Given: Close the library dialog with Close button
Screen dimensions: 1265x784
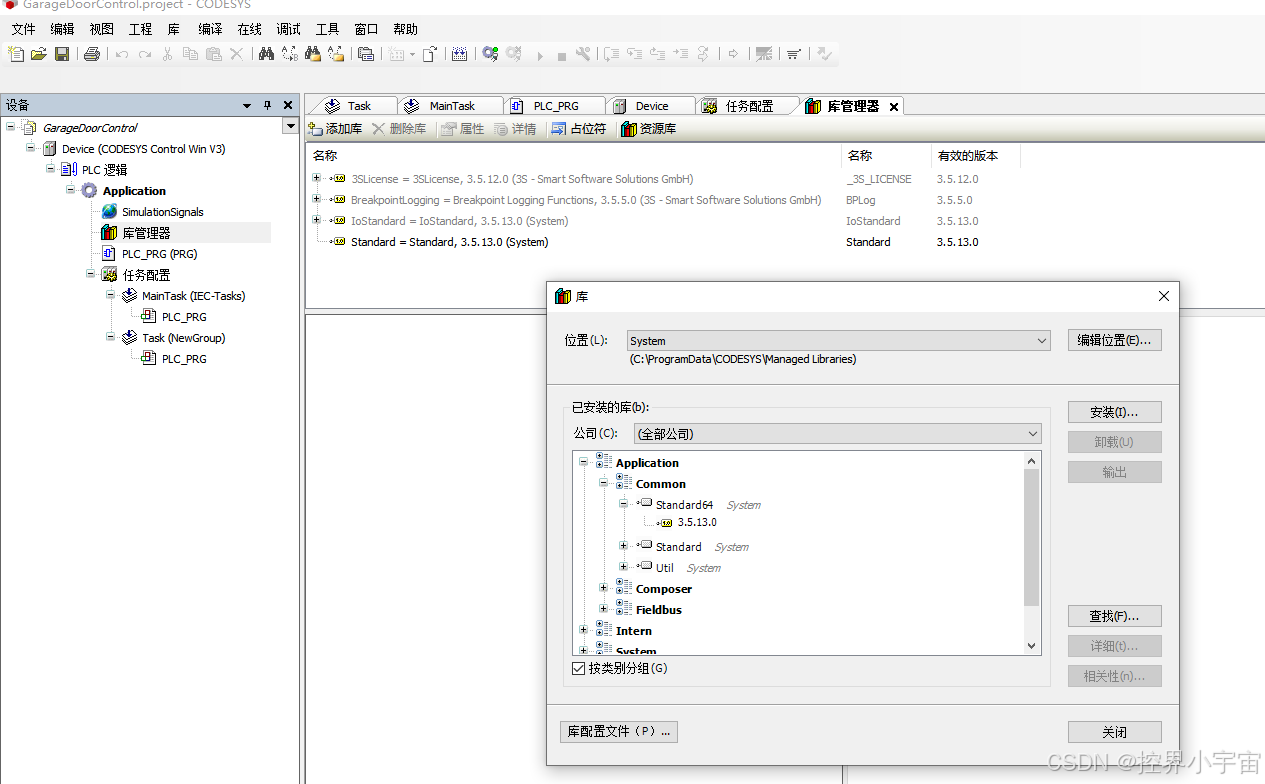Looking at the screenshot, I should coord(1114,732).
